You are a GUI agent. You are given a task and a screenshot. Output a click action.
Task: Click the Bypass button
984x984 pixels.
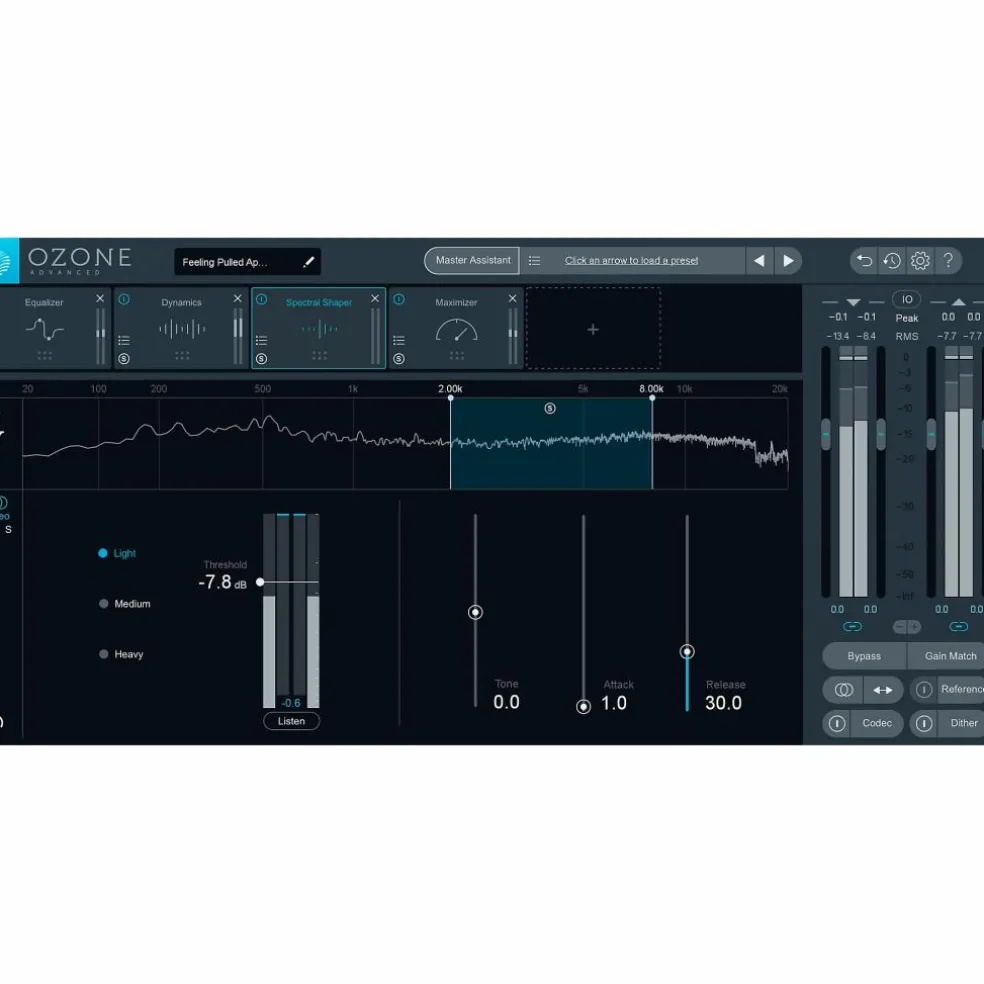[864, 656]
